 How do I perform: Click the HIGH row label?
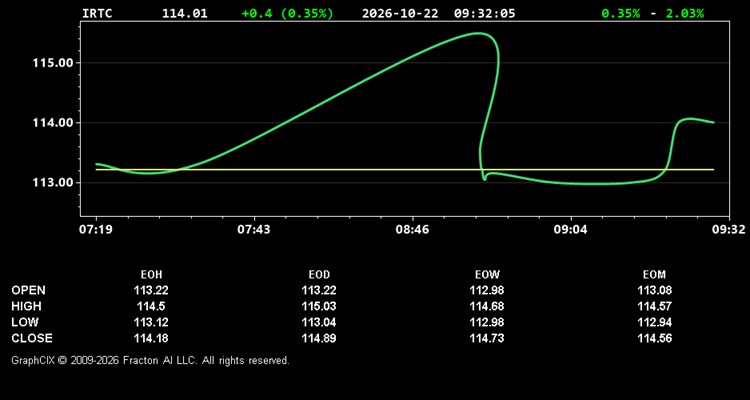point(26,306)
